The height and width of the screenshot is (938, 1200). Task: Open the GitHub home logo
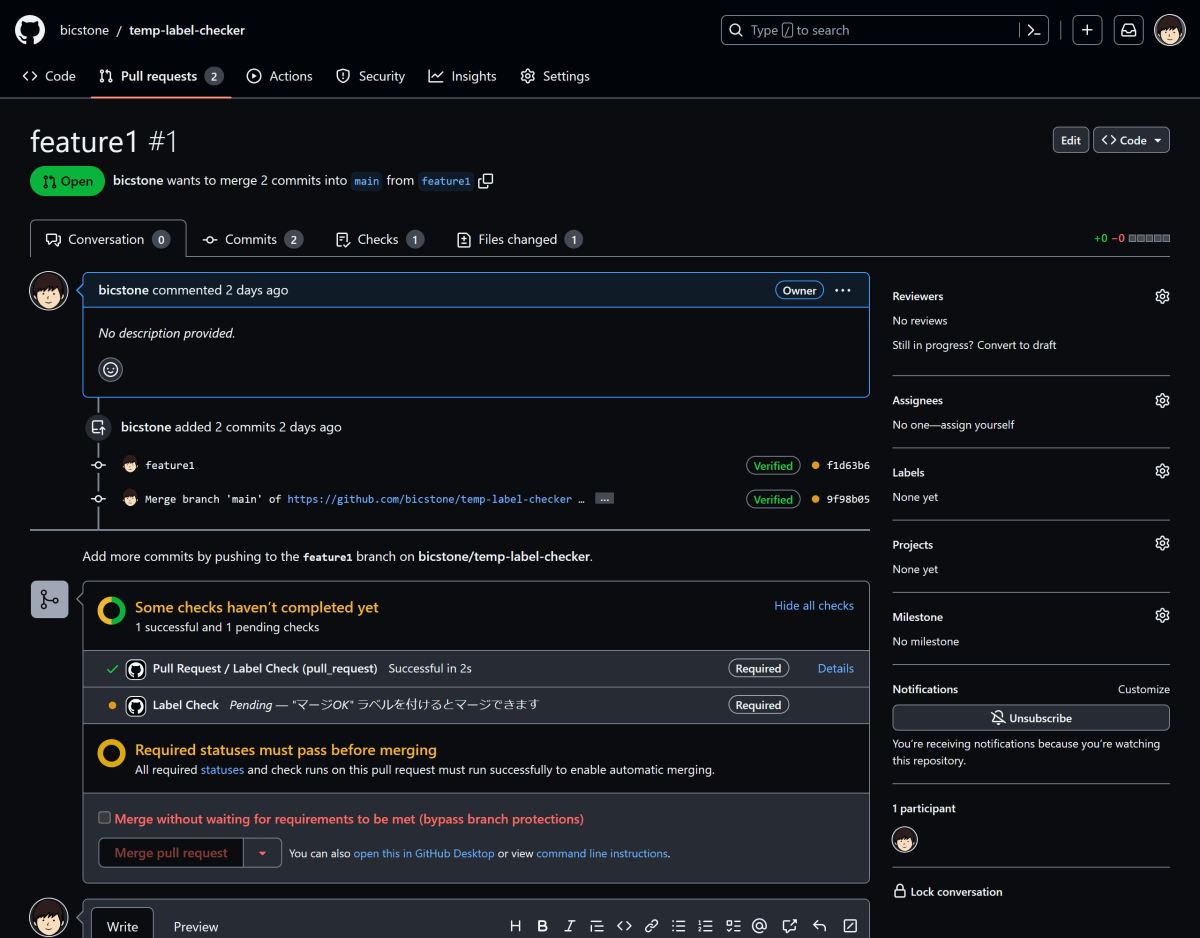[x=30, y=30]
